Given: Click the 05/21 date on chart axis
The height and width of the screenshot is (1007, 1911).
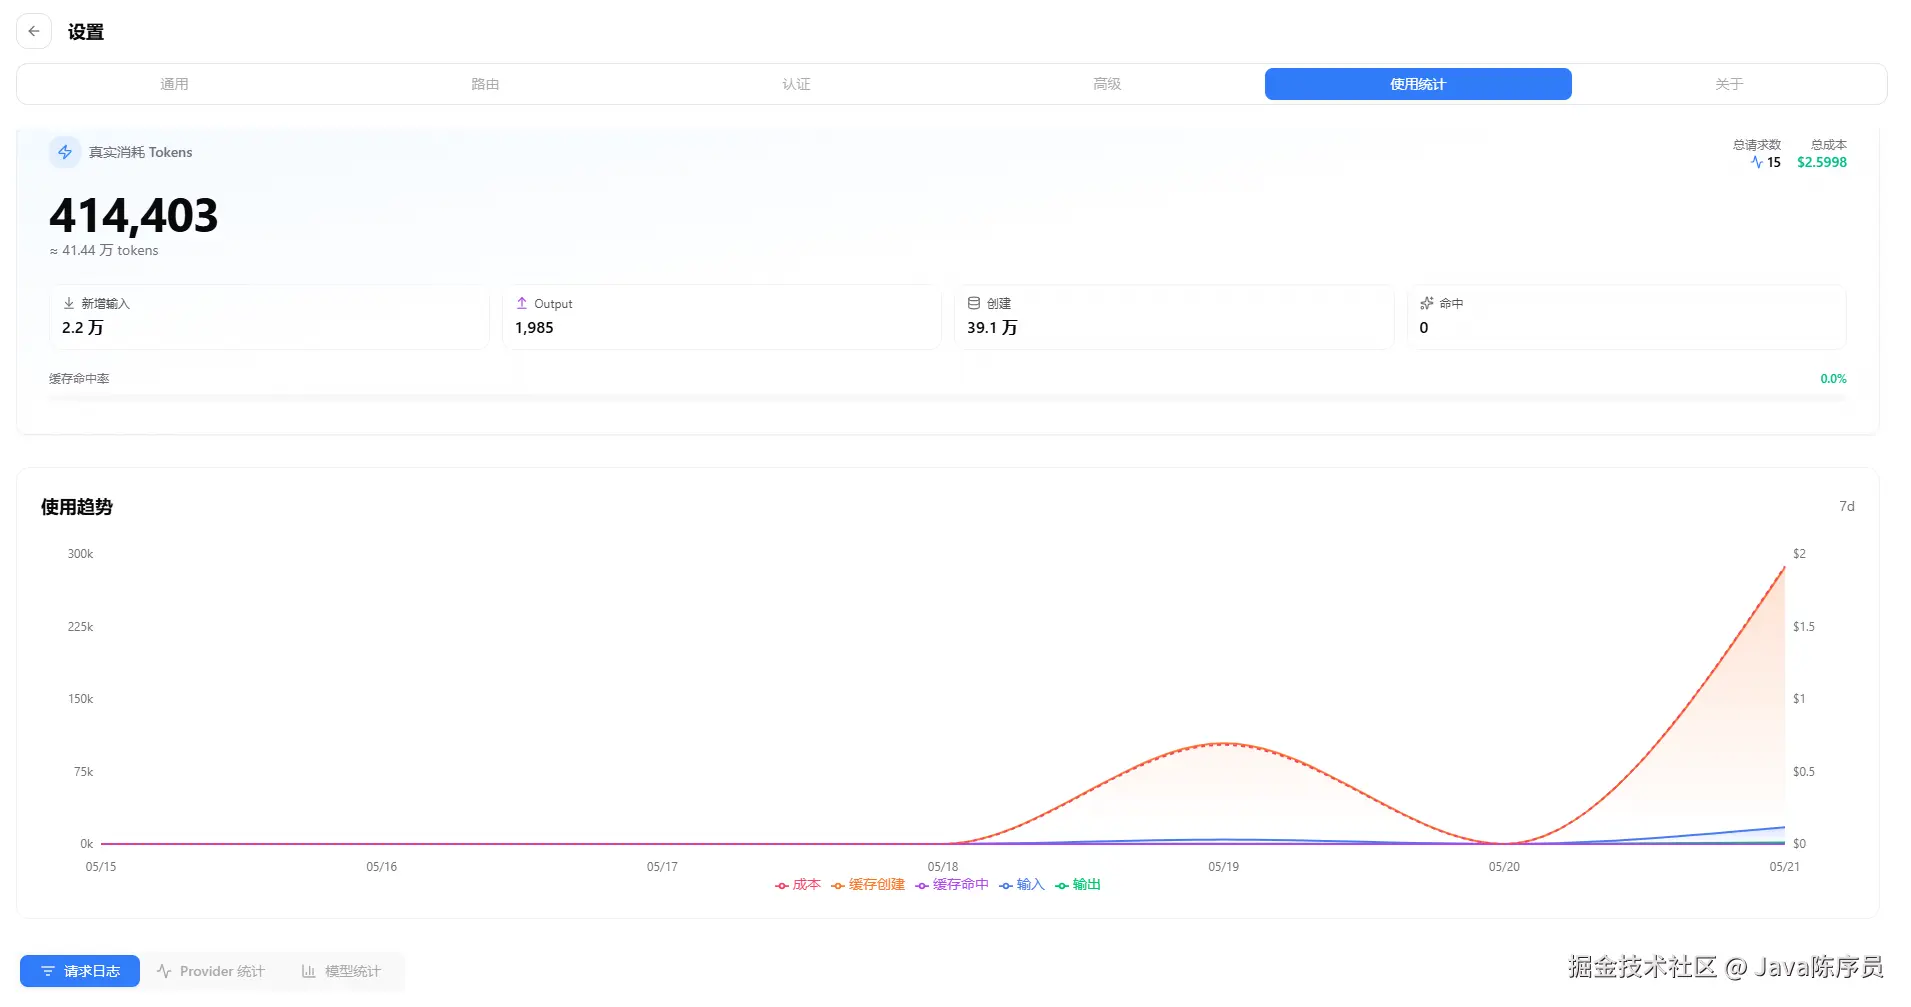Looking at the screenshot, I should [1784, 867].
